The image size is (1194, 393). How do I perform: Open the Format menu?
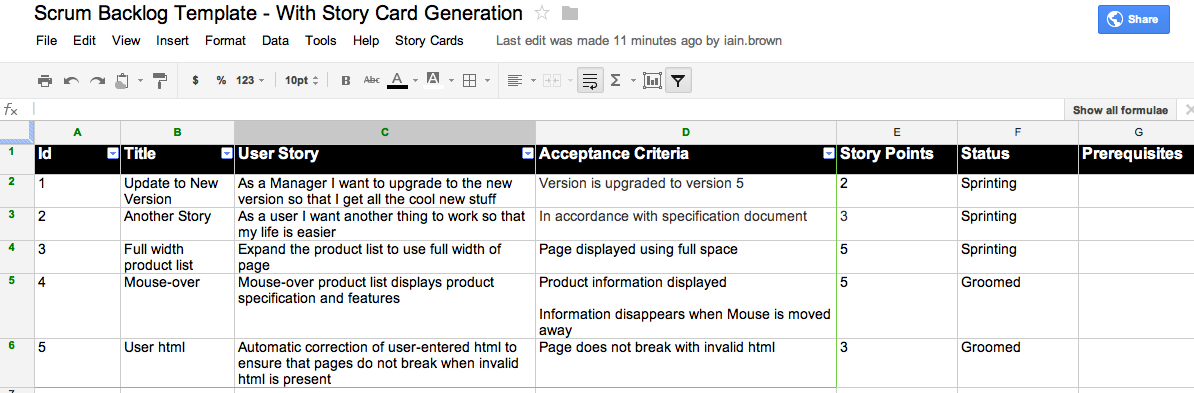click(x=225, y=41)
